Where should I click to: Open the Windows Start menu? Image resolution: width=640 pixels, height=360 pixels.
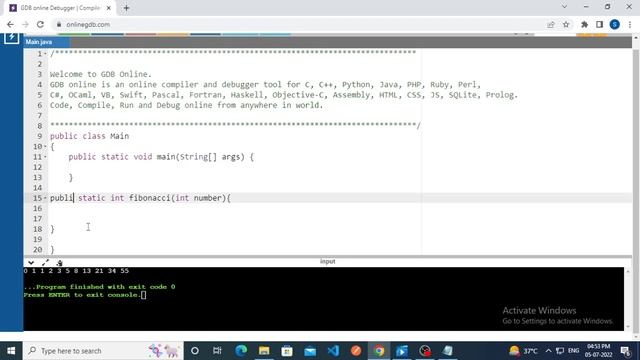pos(11,351)
